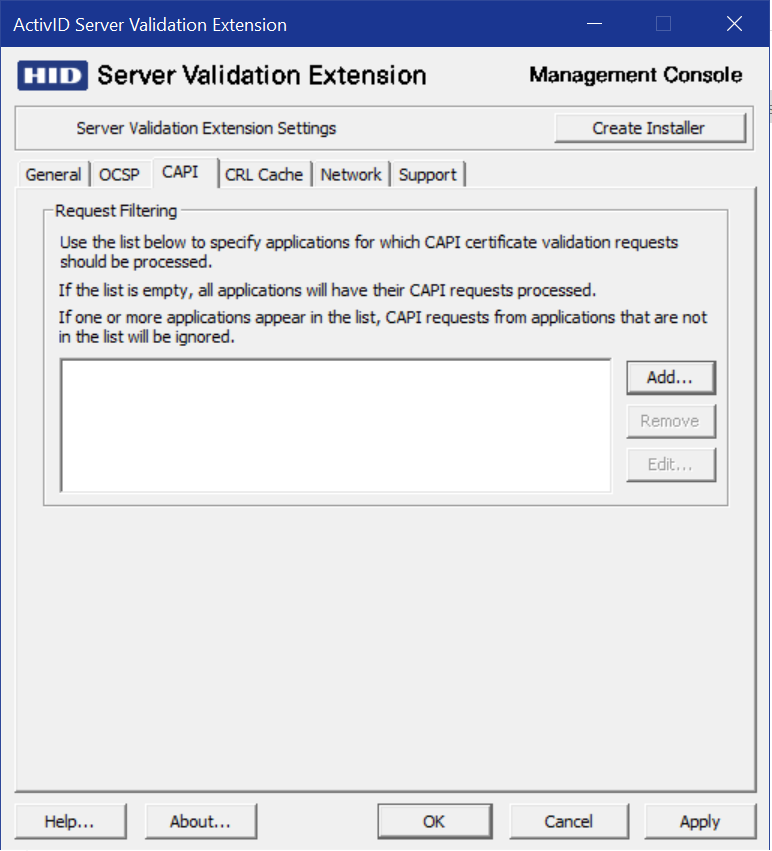Open the About... dialog
The image size is (772, 851).
(x=200, y=821)
